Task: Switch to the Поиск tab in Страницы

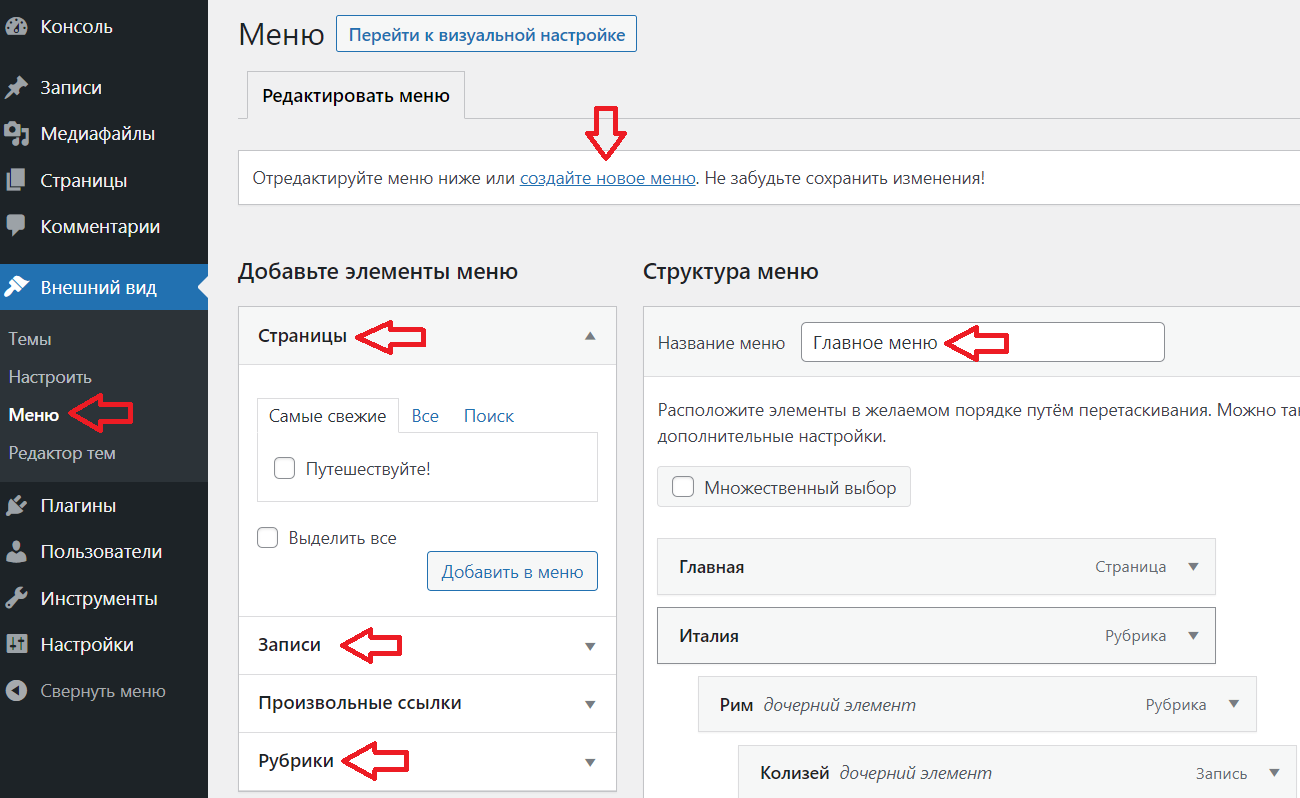Action: click(x=489, y=416)
